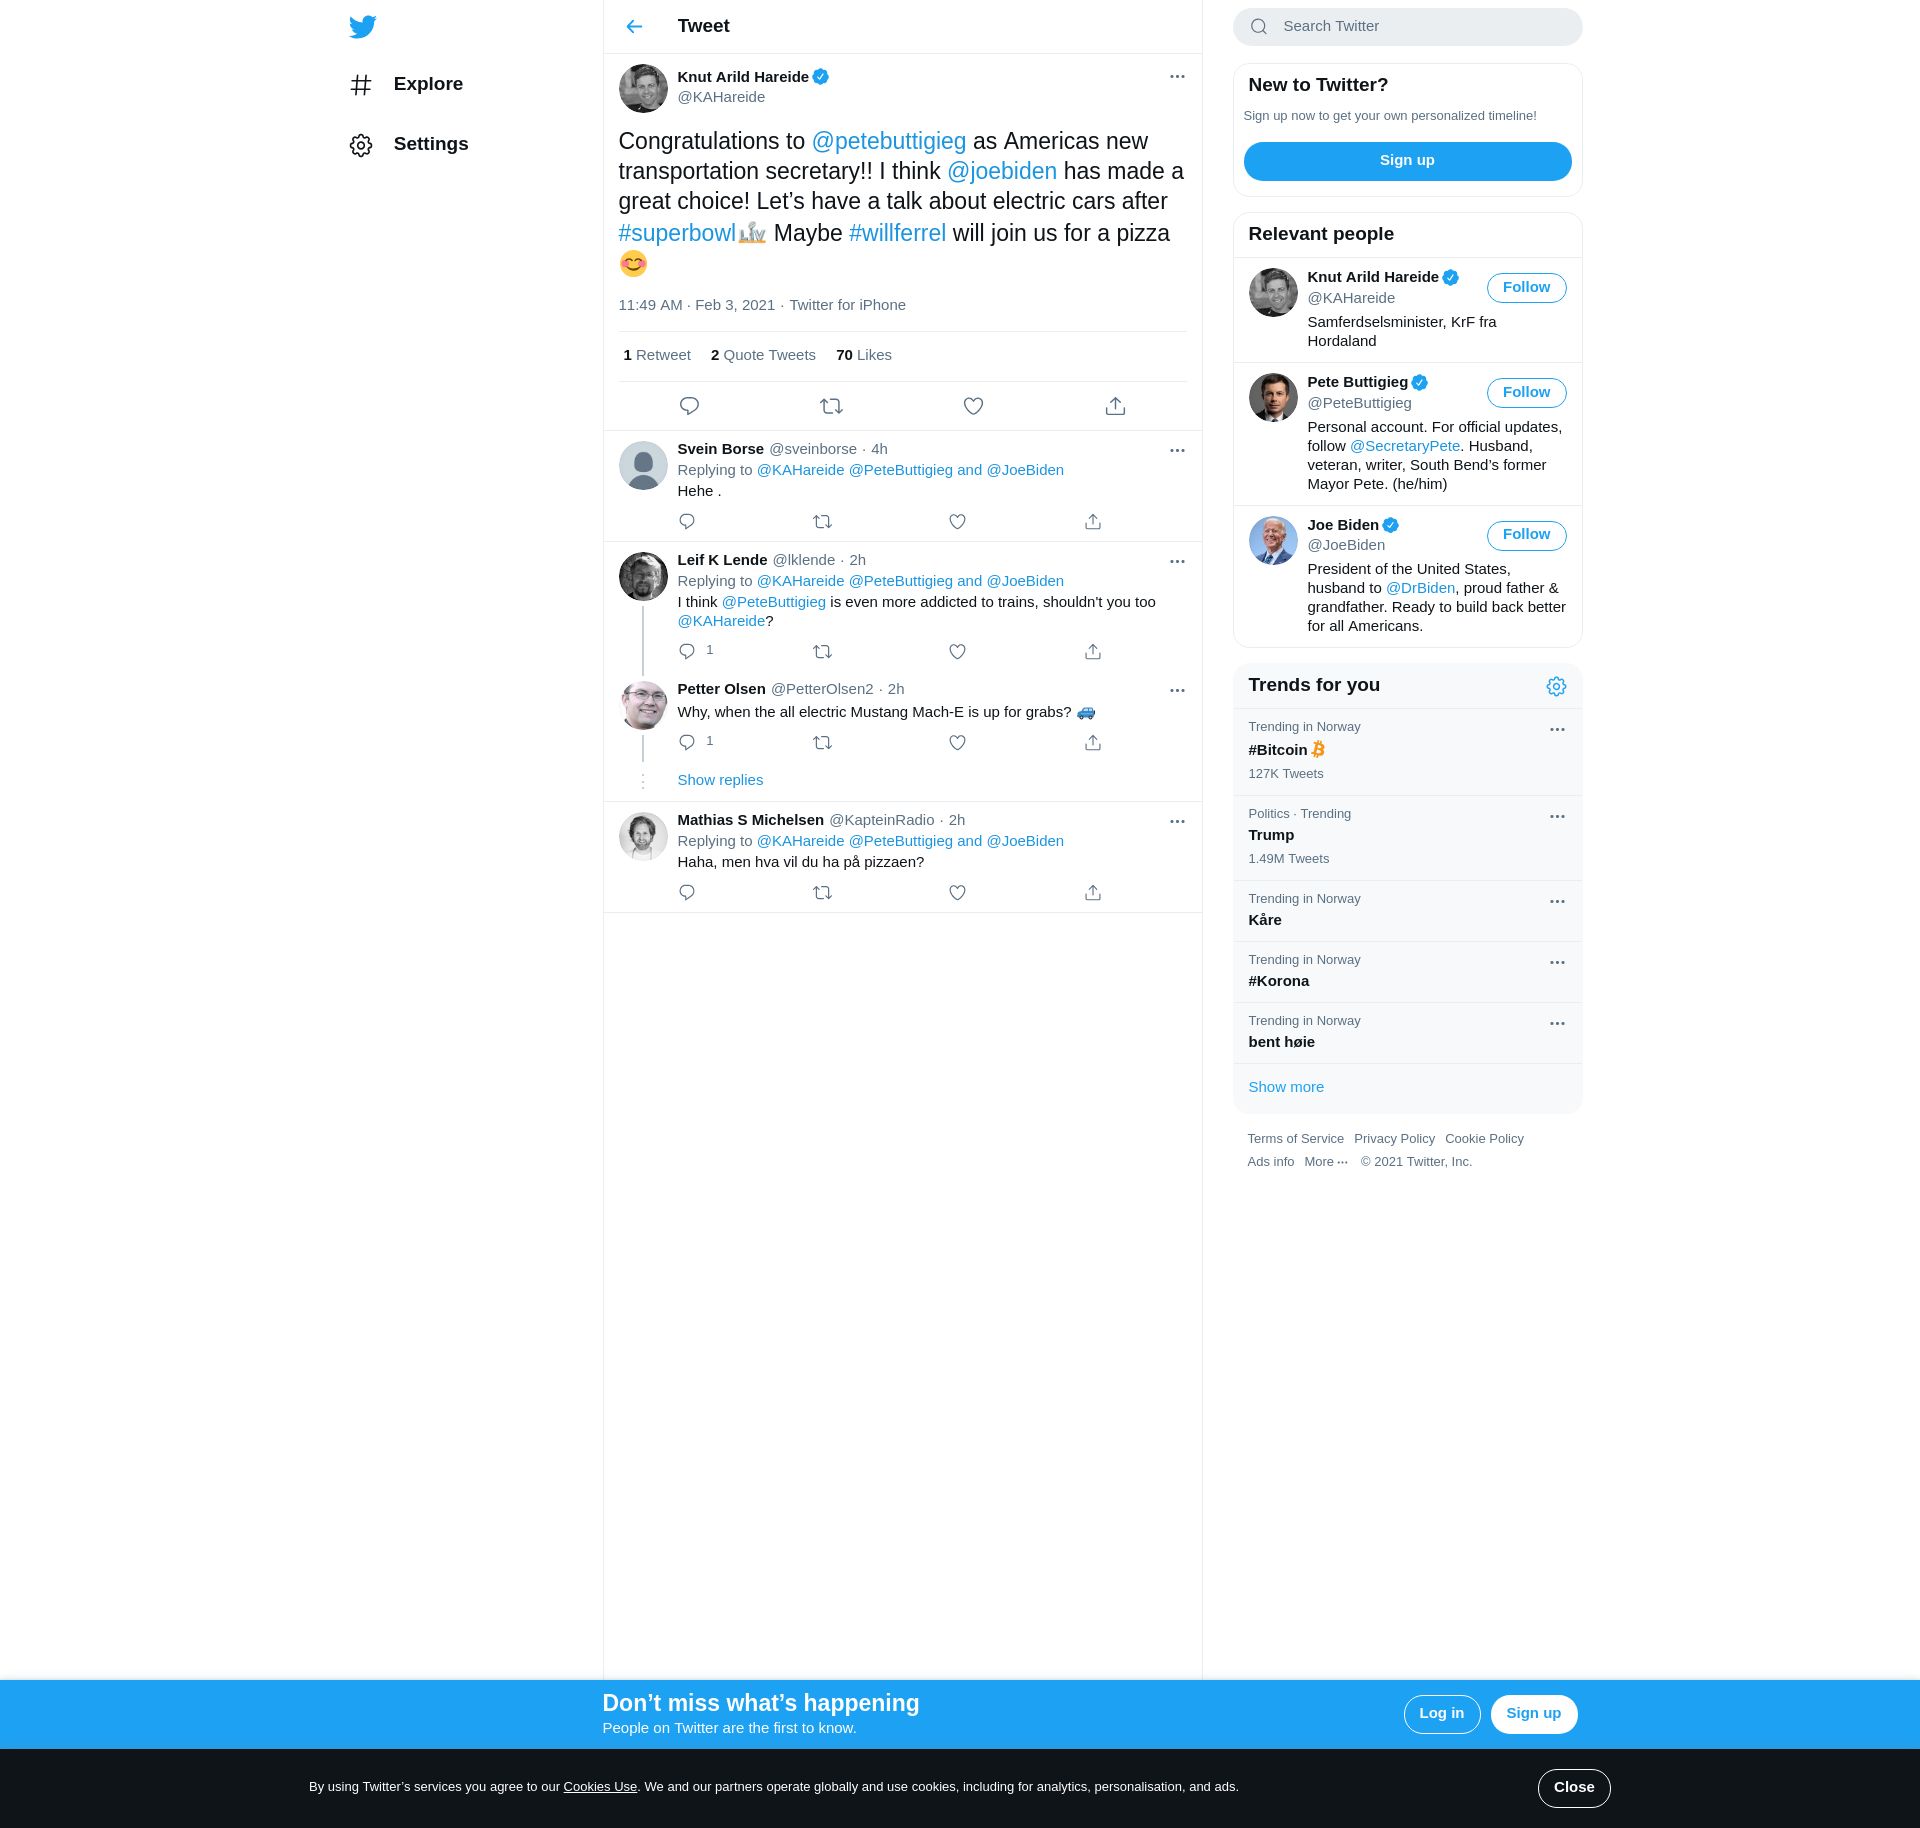Screen dimensions: 1920x1828
Task: Open more options for #Bitcoin trend
Action: tap(1557, 730)
